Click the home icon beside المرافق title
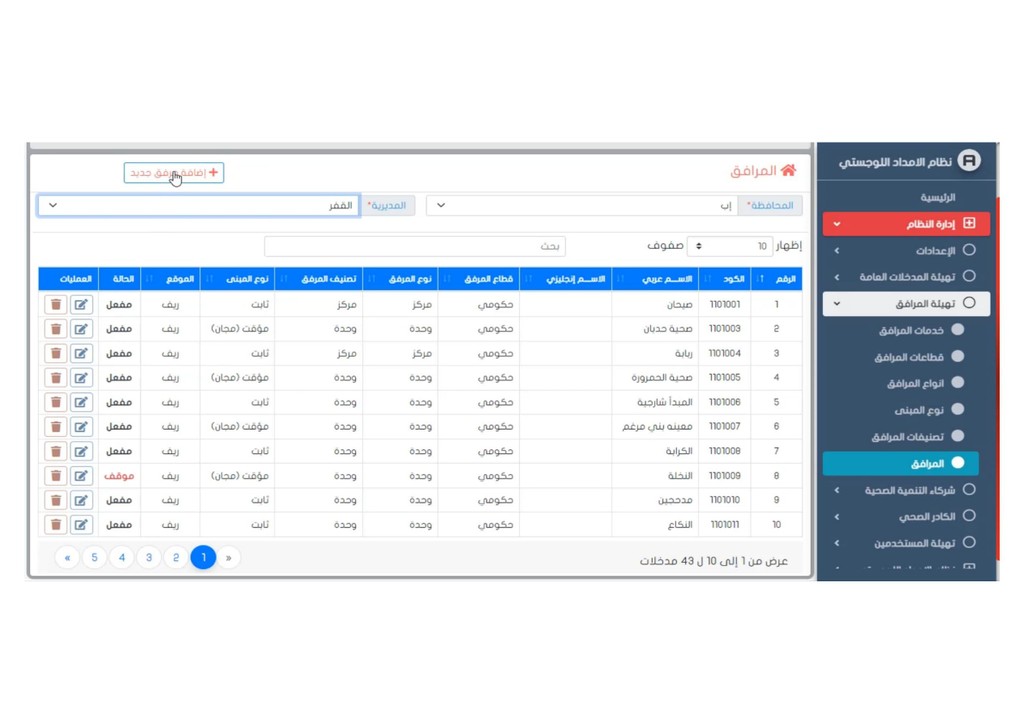The image size is (1024, 724). 788,170
